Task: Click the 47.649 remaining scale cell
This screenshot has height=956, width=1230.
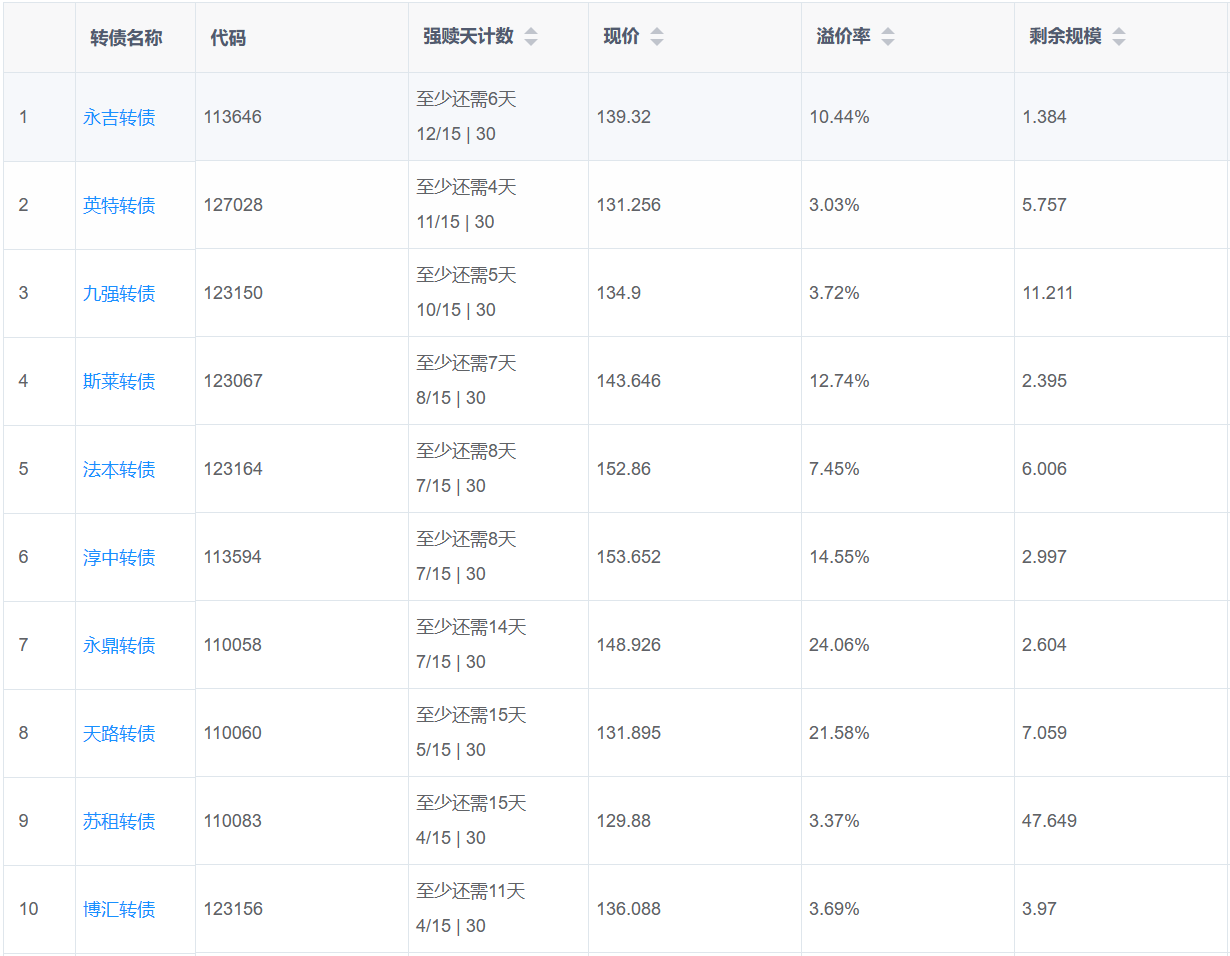Action: tap(1049, 821)
